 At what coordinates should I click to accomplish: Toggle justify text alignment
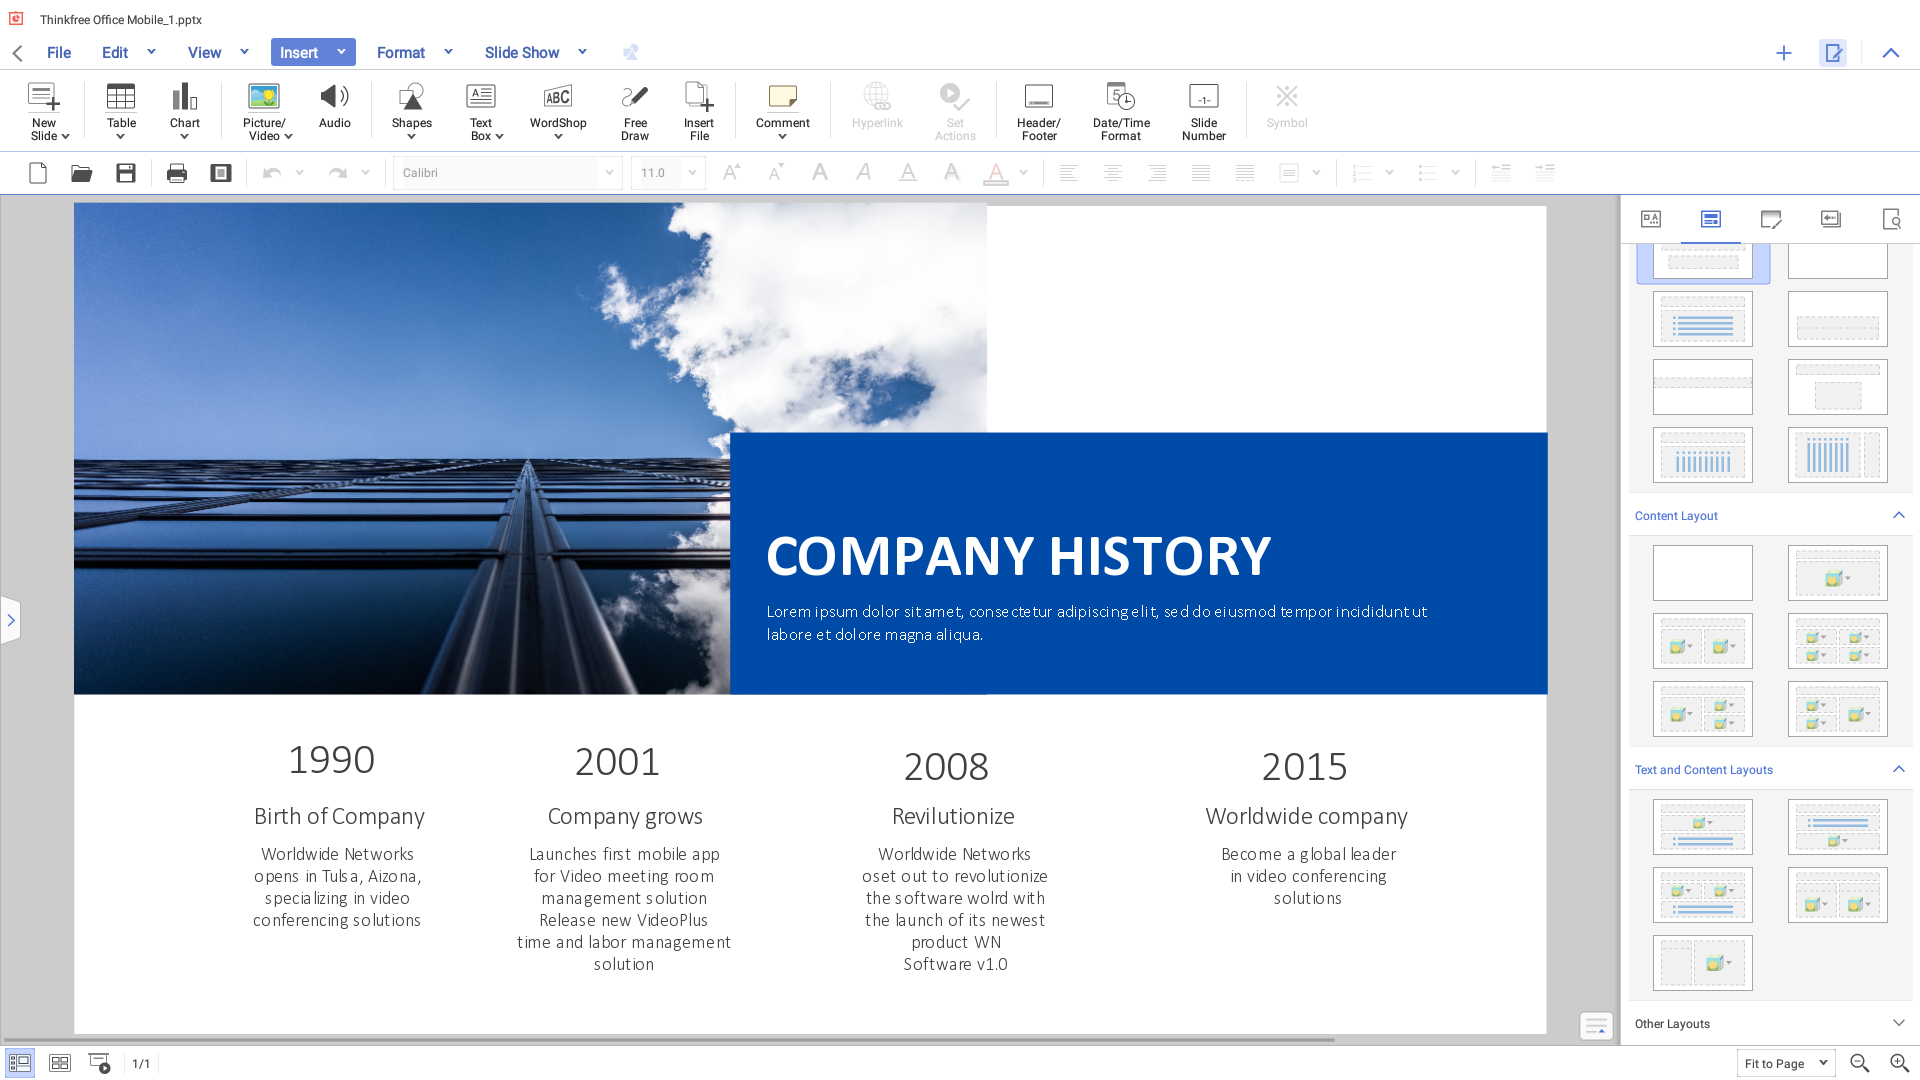[x=1201, y=173]
